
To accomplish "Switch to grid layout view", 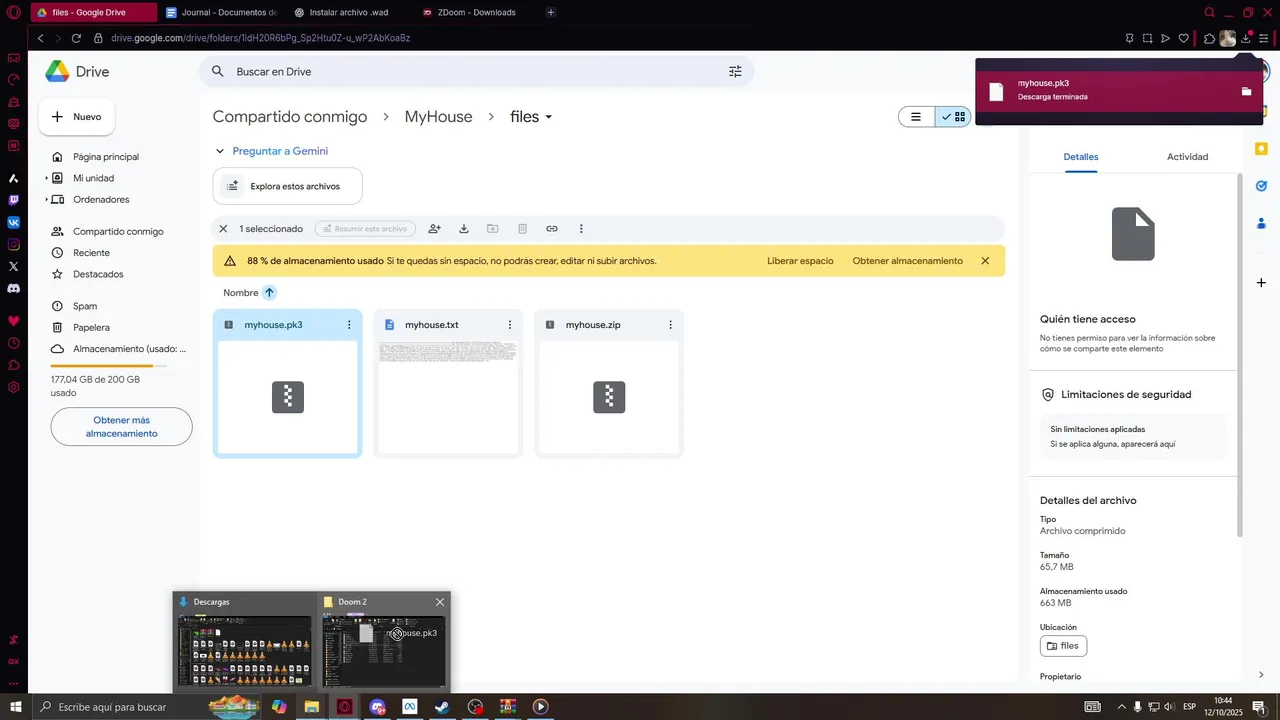I will 953,117.
